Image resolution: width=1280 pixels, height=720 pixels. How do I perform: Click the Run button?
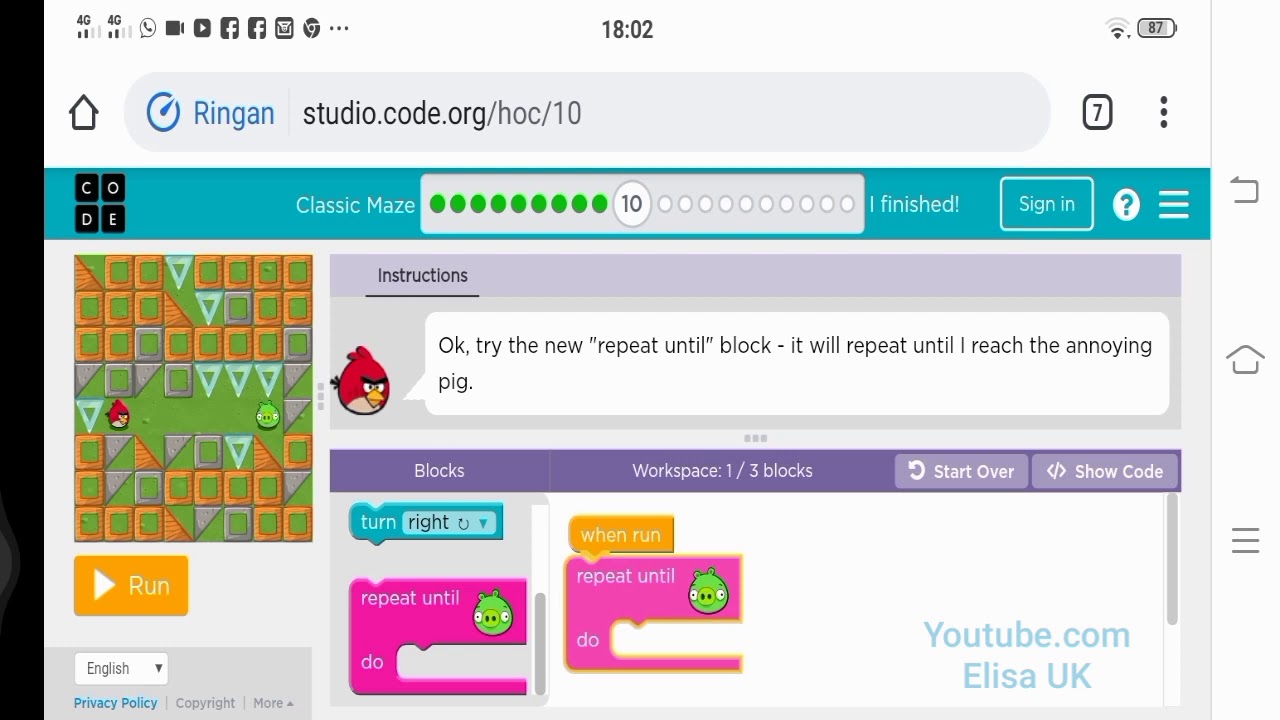click(x=131, y=585)
